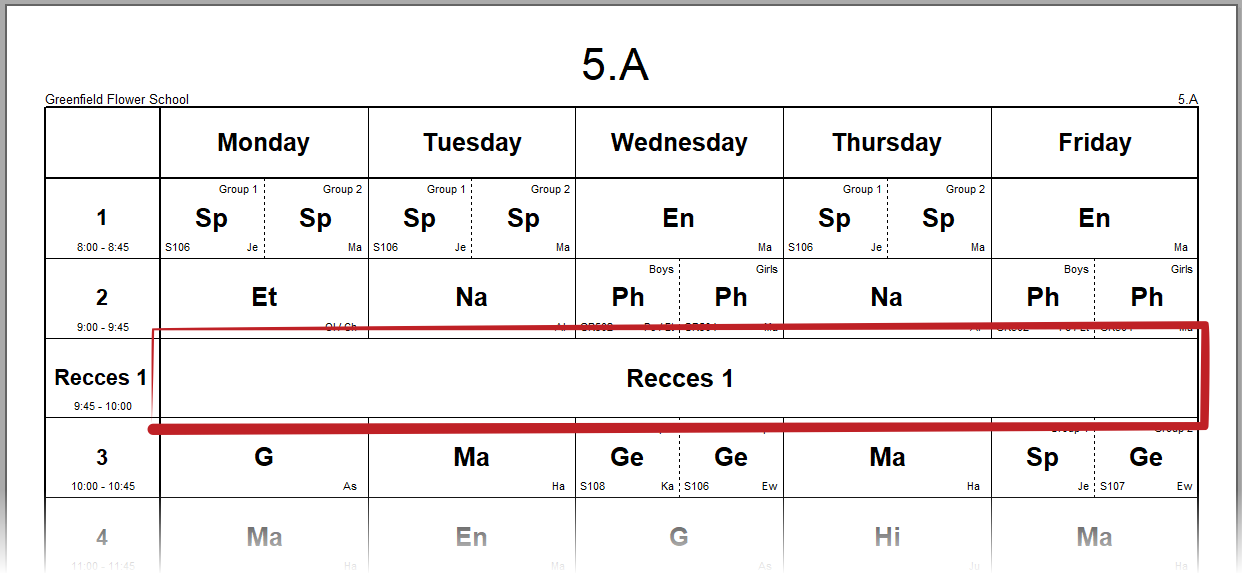Click Thursday's period 3 Ma lesson
The image size is (1242, 573).
(x=887, y=458)
